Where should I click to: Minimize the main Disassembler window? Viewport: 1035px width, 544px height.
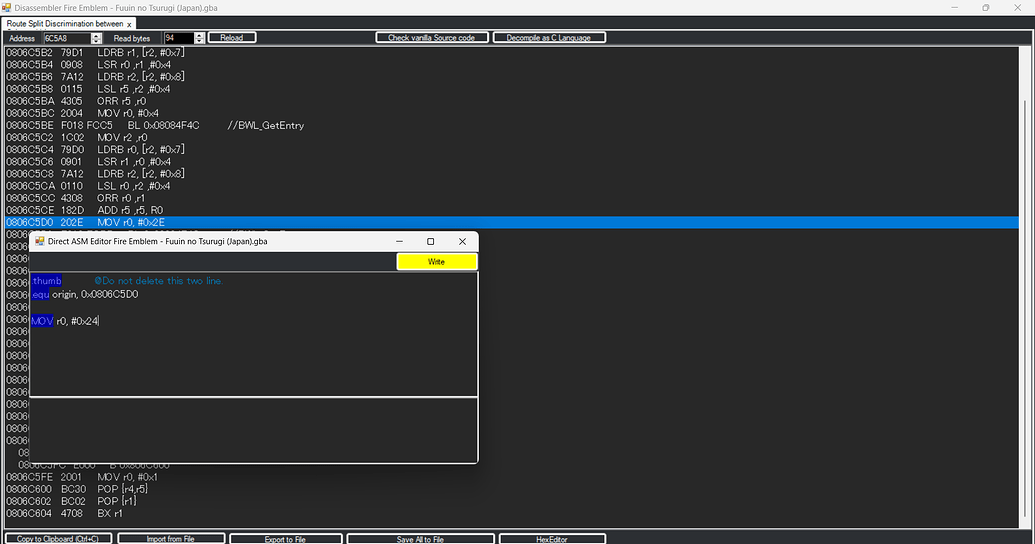(954, 8)
